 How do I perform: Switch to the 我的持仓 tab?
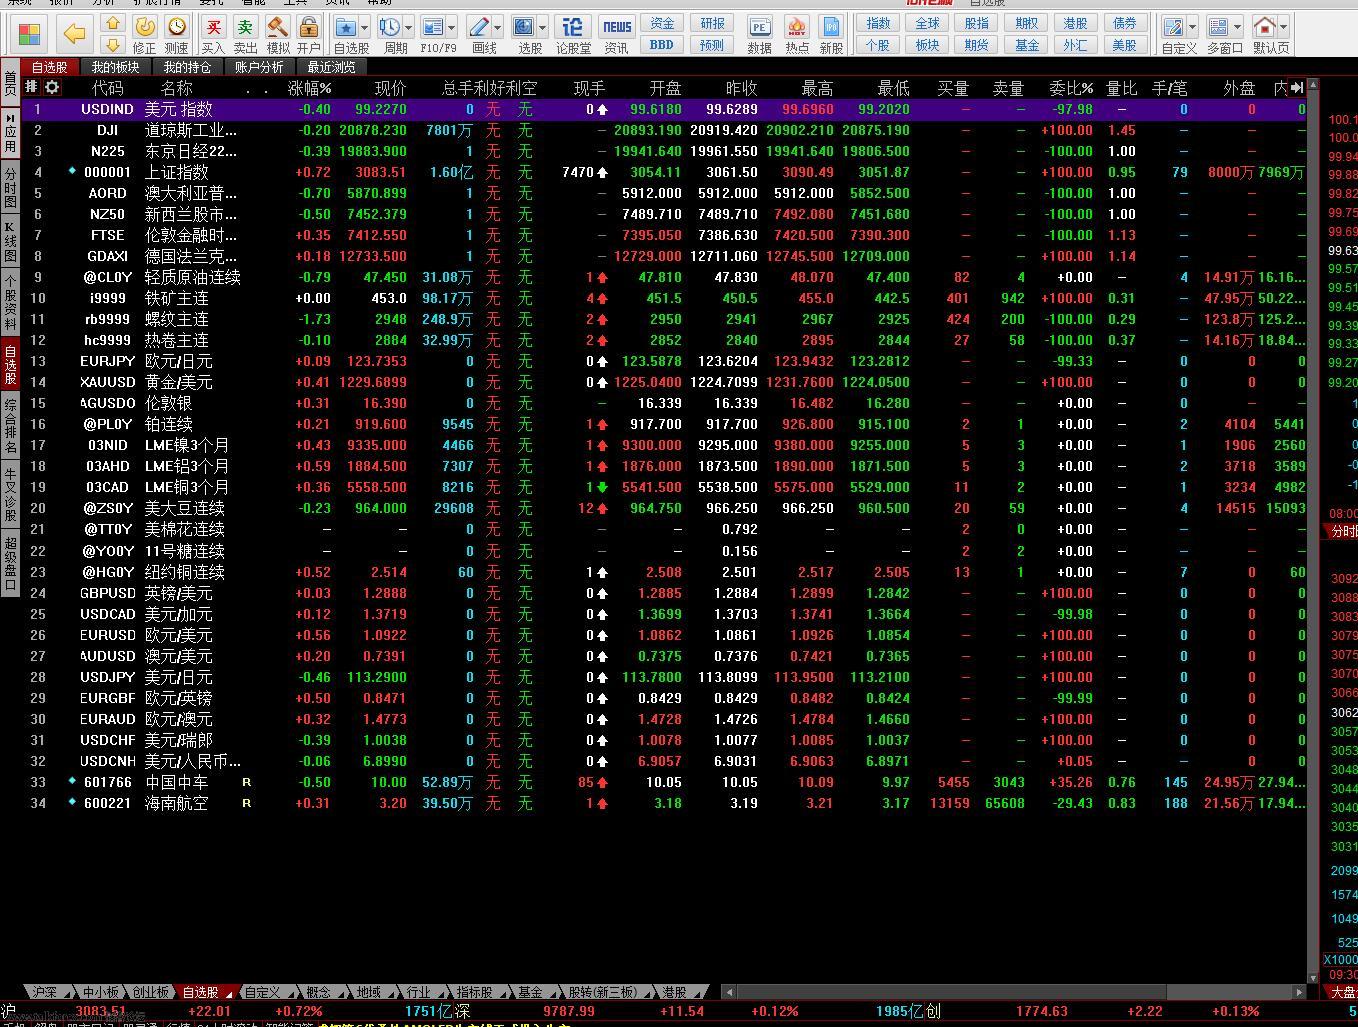[x=188, y=67]
